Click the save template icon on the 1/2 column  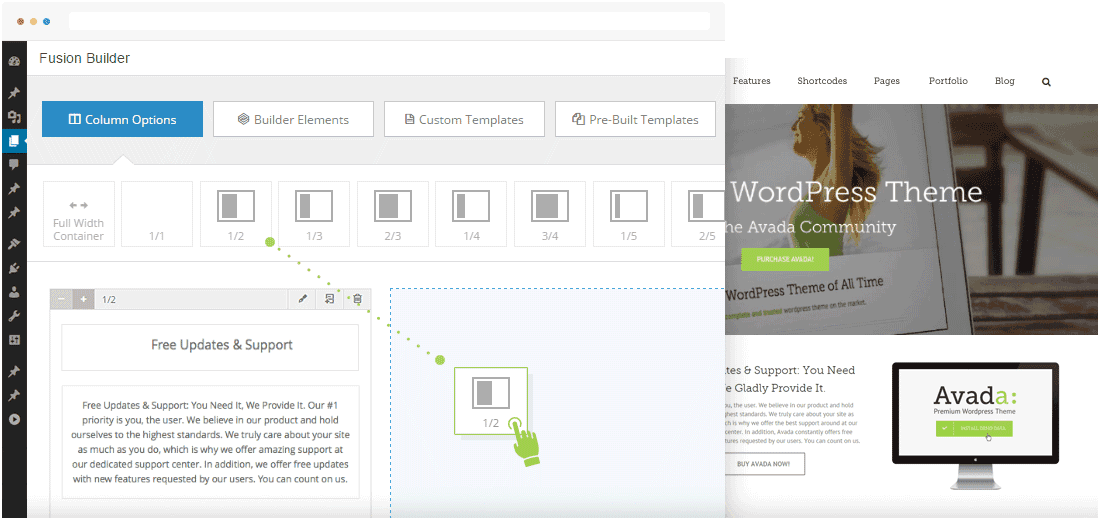[330, 299]
